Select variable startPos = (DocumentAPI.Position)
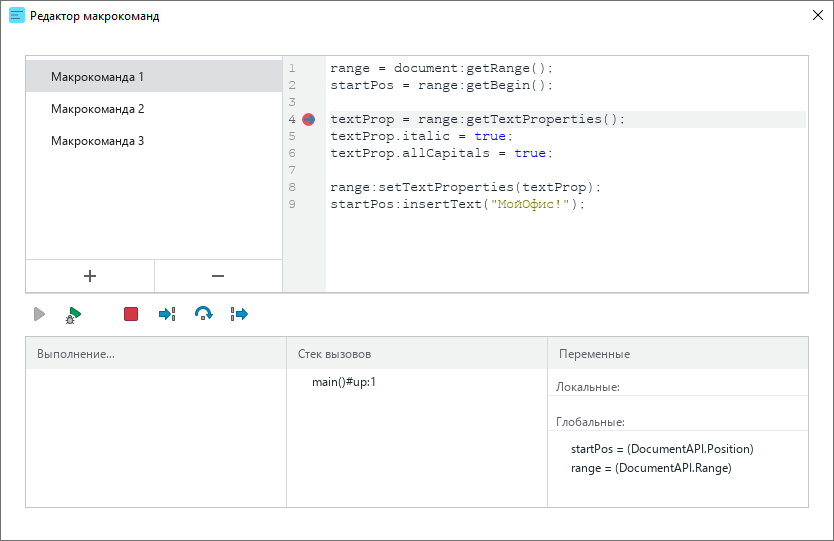The height and width of the screenshot is (541, 834). (662, 448)
